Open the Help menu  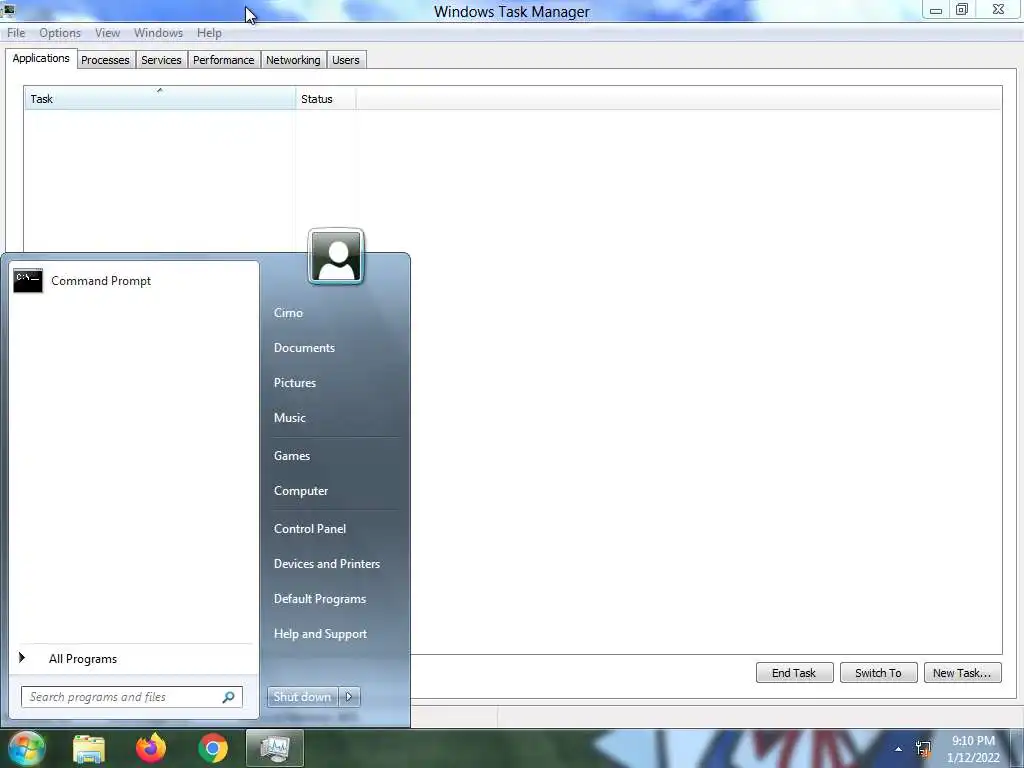tap(209, 33)
